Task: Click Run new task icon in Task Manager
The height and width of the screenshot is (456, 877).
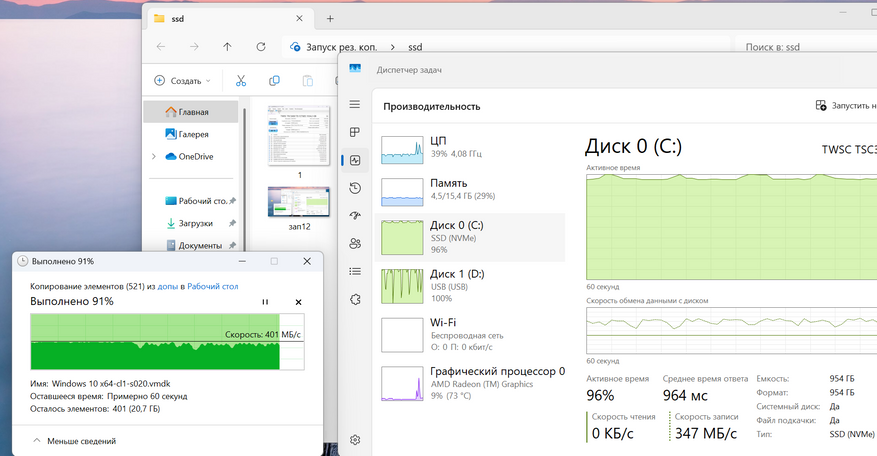Action: pyautogui.click(x=821, y=105)
